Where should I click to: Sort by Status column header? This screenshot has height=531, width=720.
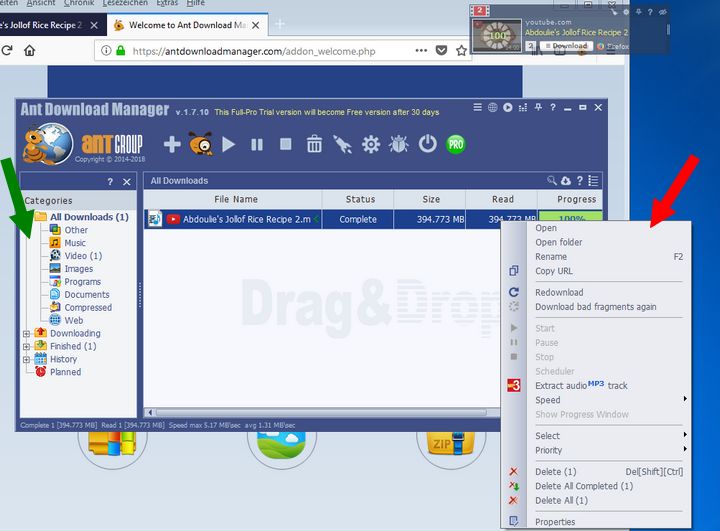358,199
